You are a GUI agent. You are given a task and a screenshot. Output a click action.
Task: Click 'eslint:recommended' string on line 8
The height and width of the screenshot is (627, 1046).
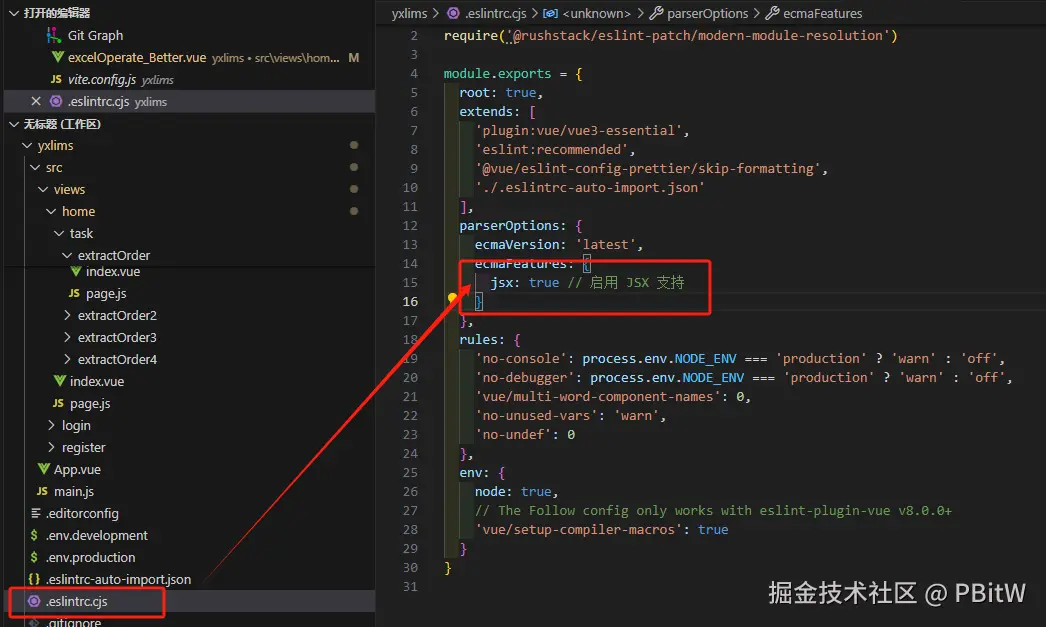click(x=552, y=149)
